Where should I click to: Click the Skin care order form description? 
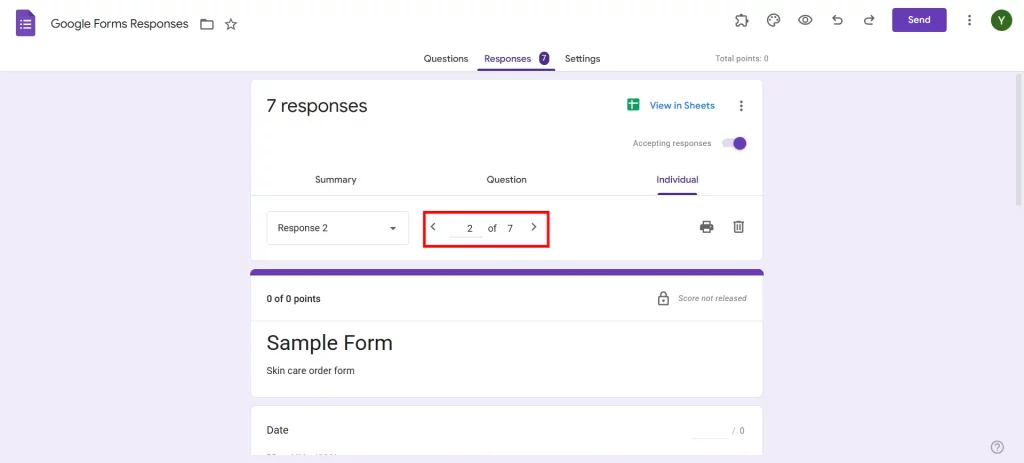click(x=310, y=371)
